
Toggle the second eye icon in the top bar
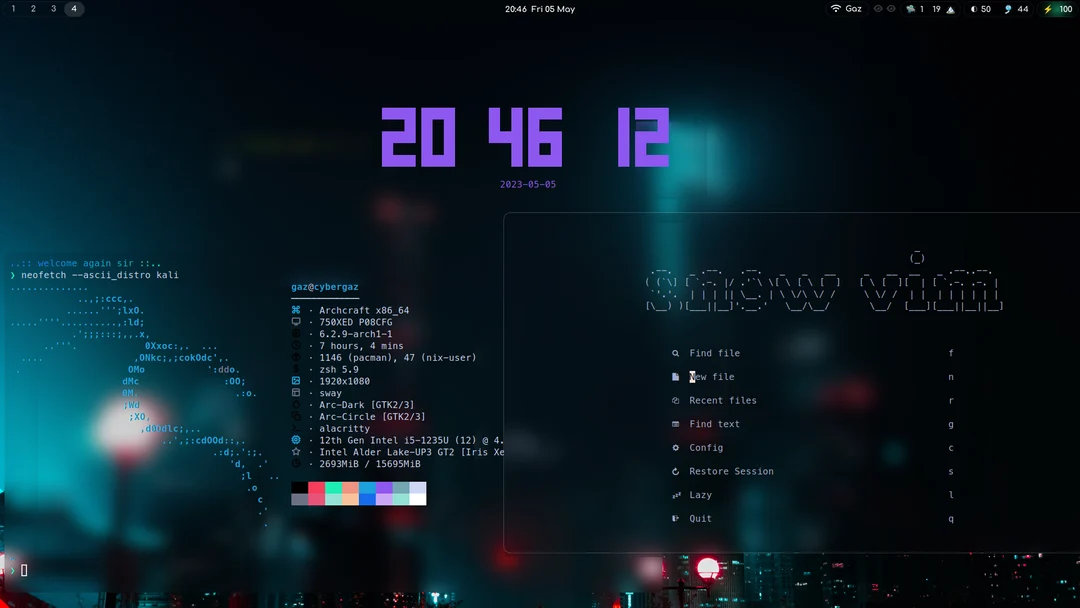coord(893,8)
